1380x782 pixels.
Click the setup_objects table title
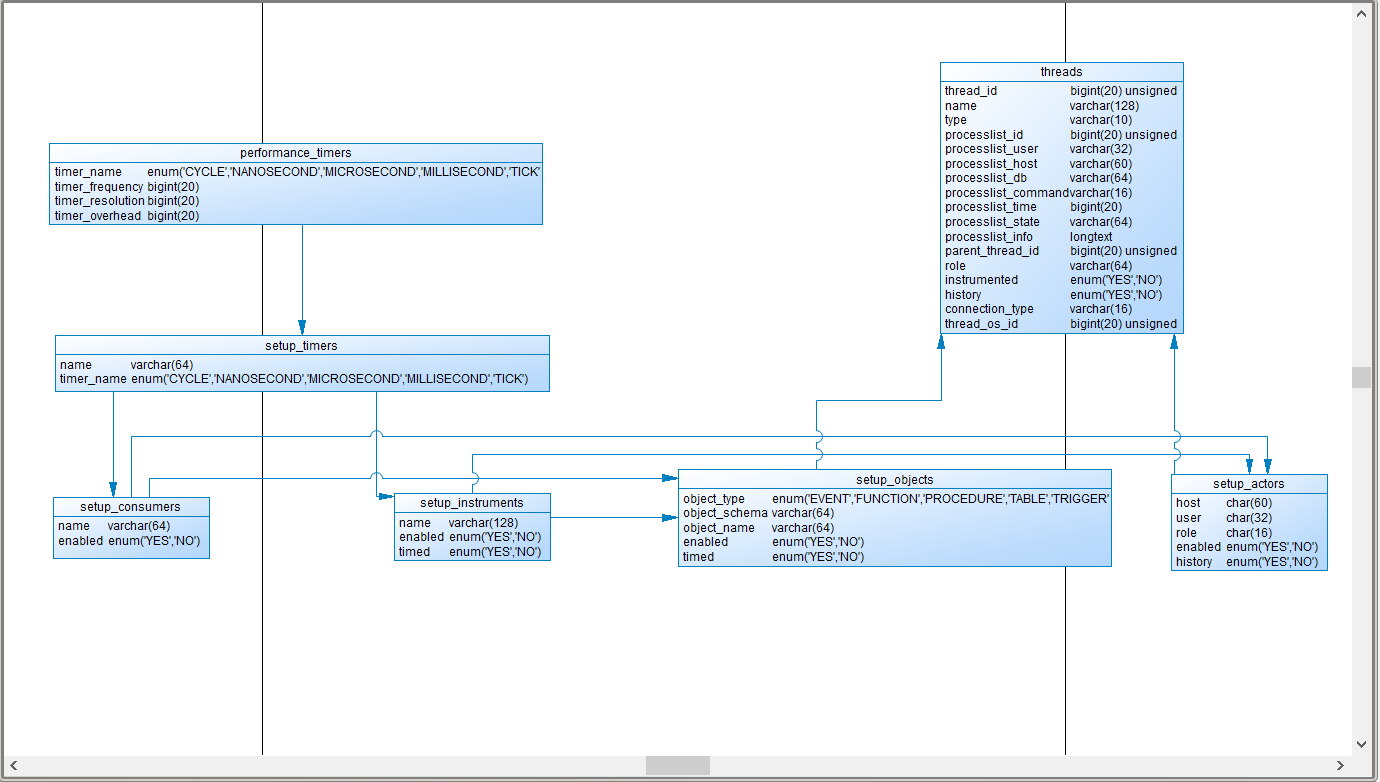[x=894, y=479]
